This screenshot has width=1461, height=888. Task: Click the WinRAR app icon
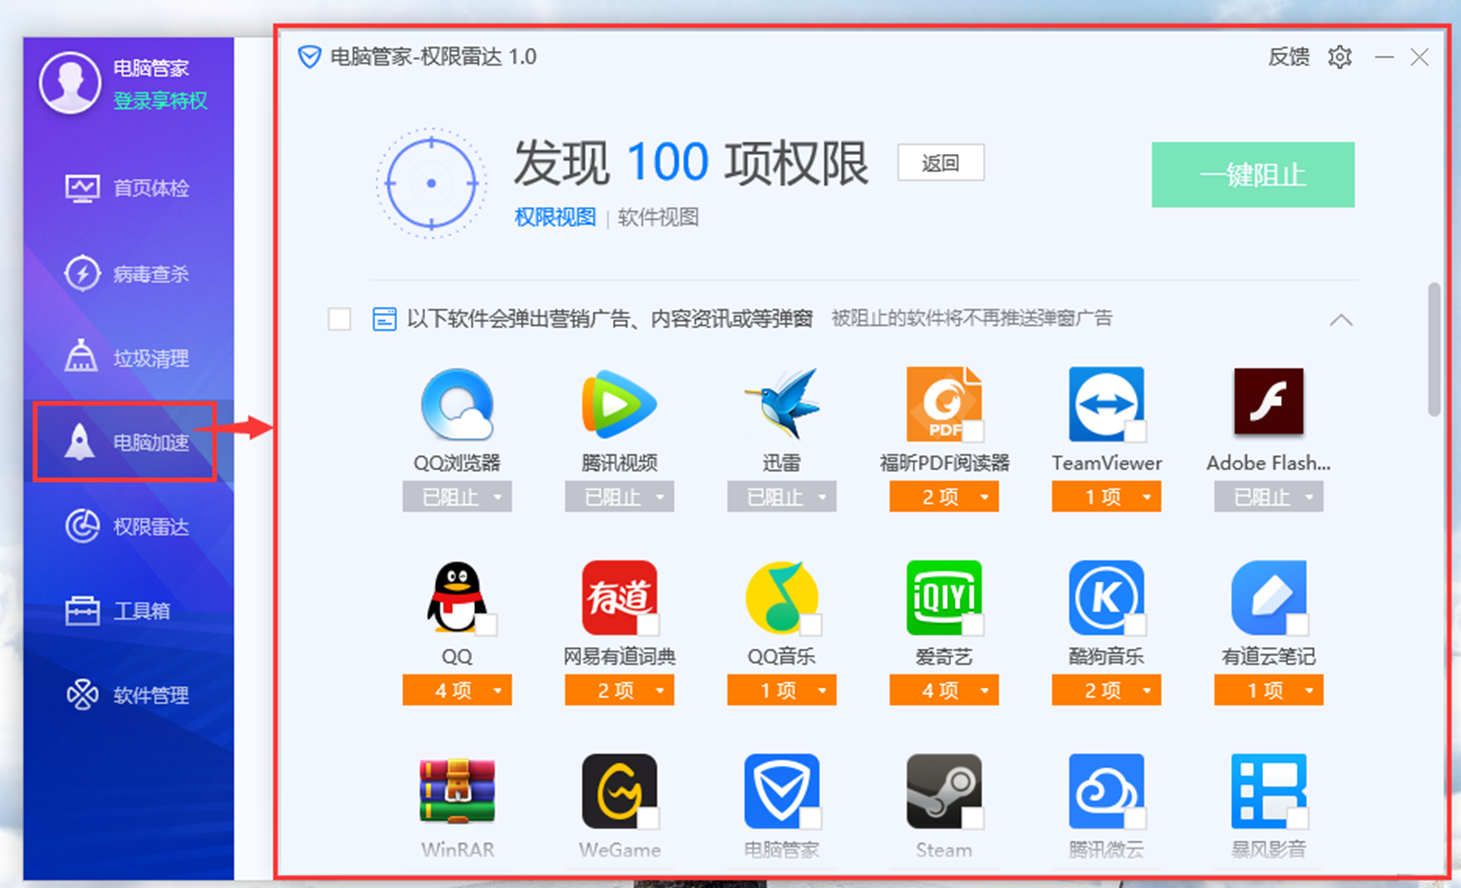pyautogui.click(x=457, y=791)
